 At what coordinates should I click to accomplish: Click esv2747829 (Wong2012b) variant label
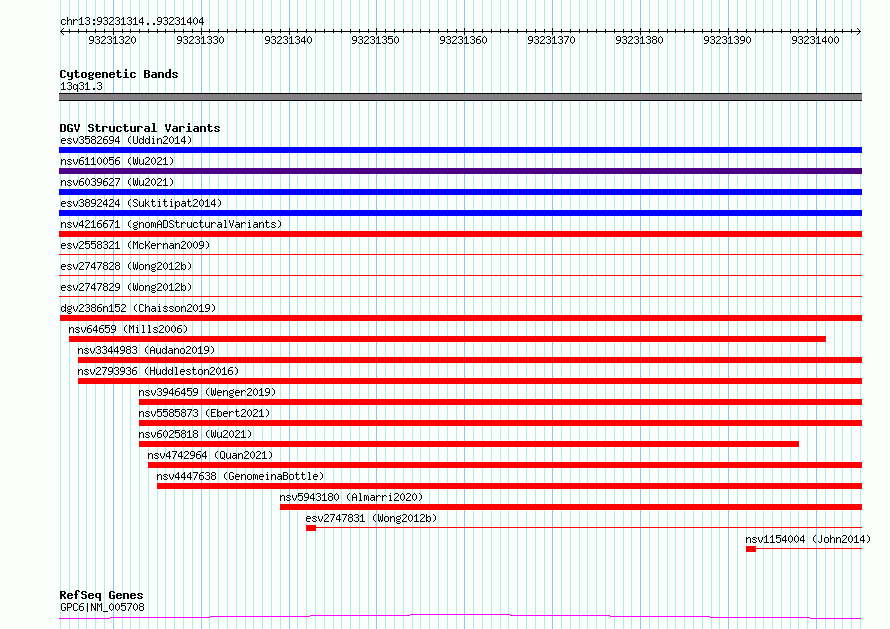click(126, 287)
